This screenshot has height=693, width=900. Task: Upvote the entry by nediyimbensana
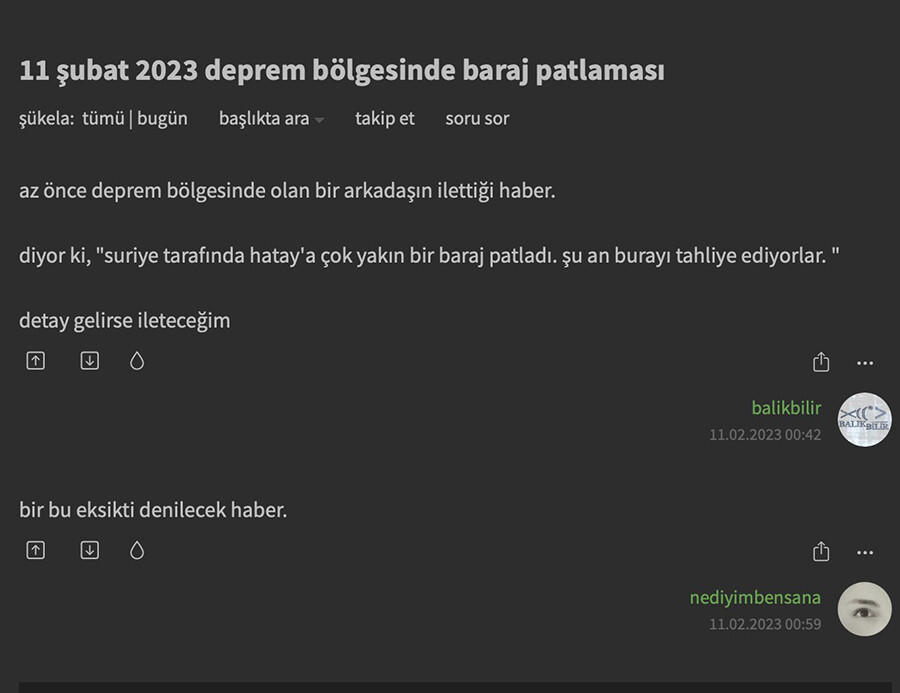pos(34,550)
